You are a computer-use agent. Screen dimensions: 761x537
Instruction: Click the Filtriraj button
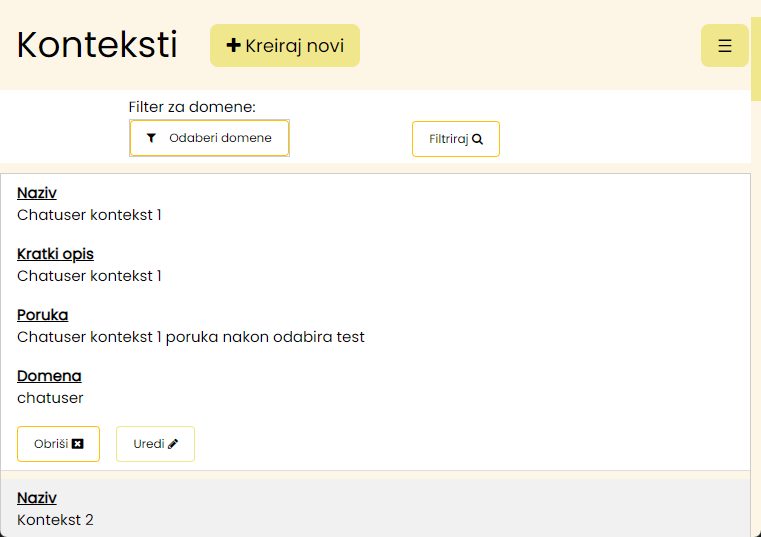456,139
